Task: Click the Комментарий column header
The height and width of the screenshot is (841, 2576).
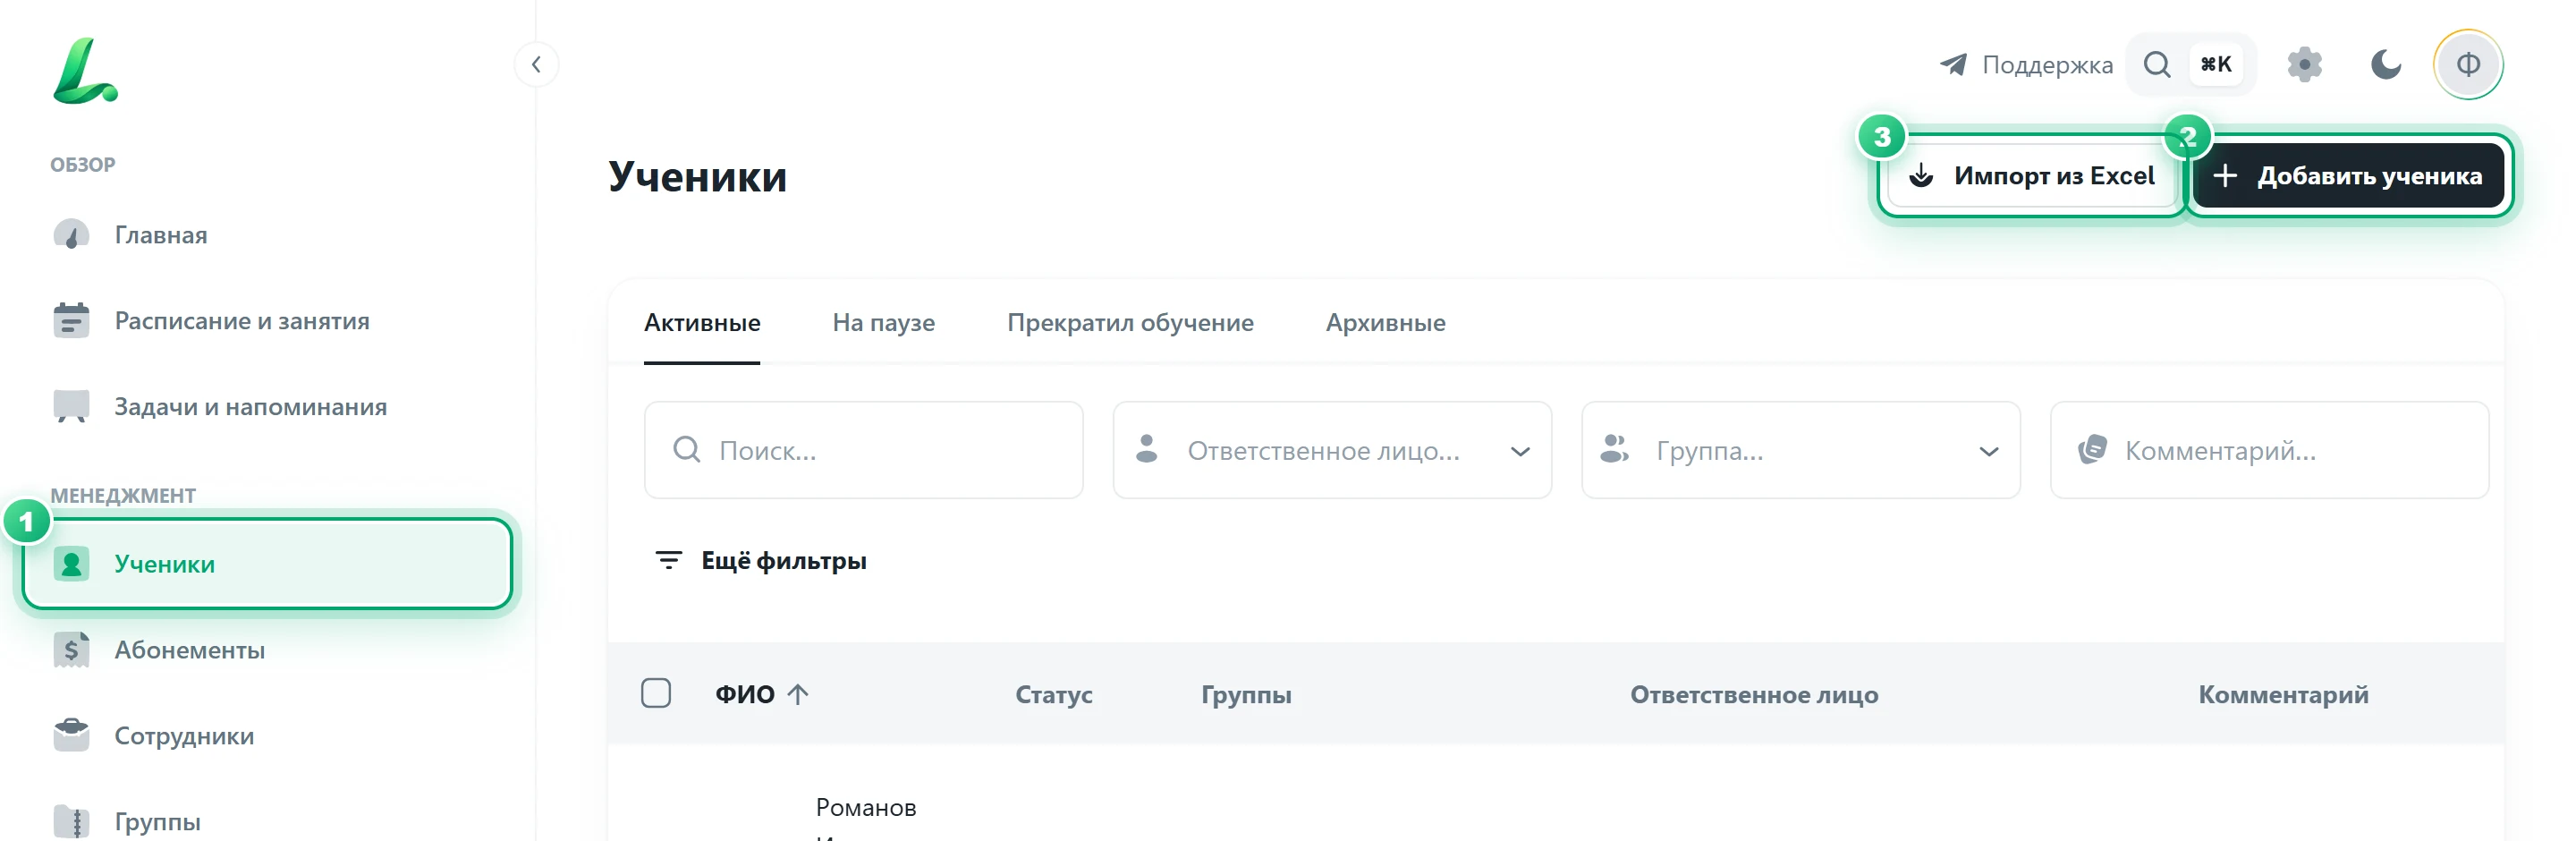Action: [x=2283, y=695]
